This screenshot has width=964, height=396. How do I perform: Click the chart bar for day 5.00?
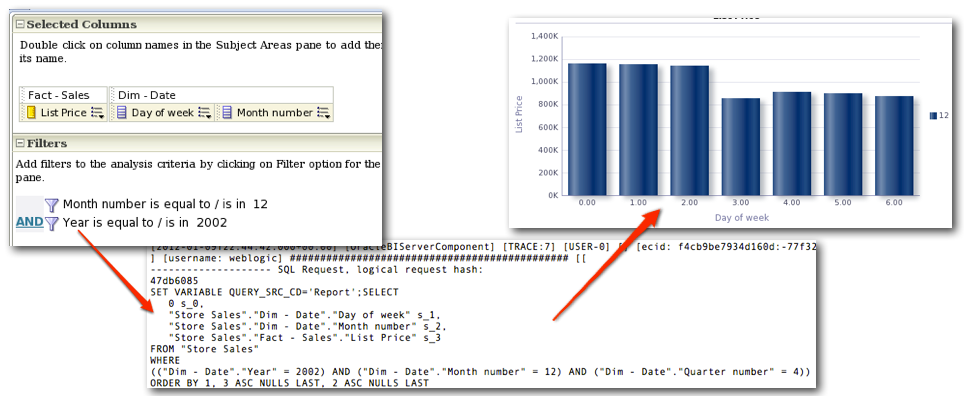[x=843, y=144]
